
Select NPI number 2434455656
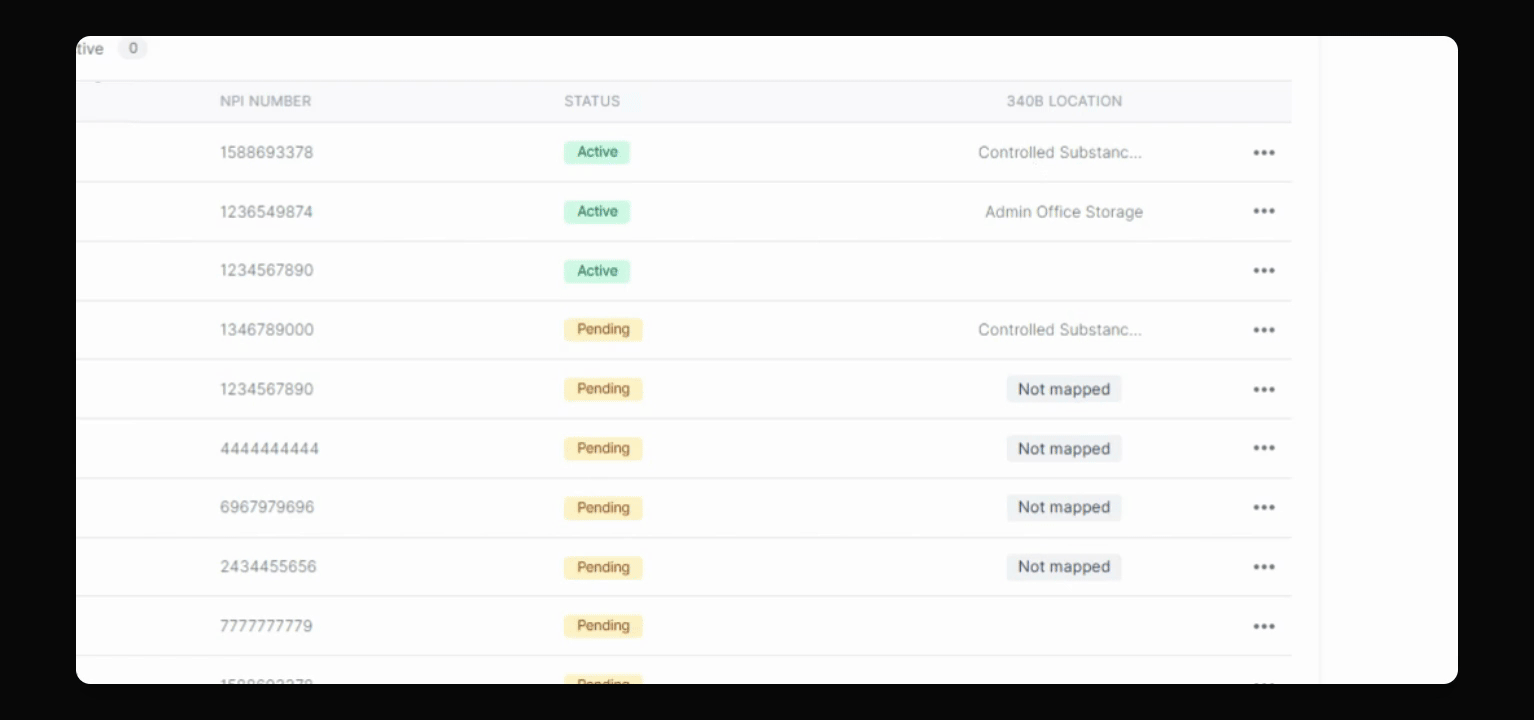(x=268, y=567)
